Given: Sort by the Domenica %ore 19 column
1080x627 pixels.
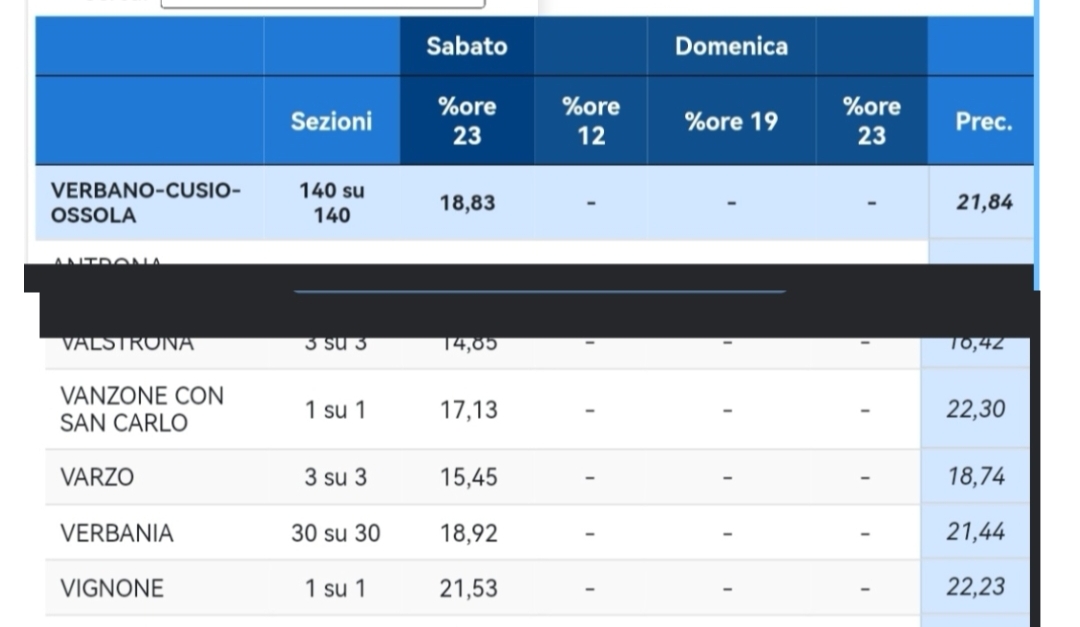Looking at the screenshot, I should (731, 120).
